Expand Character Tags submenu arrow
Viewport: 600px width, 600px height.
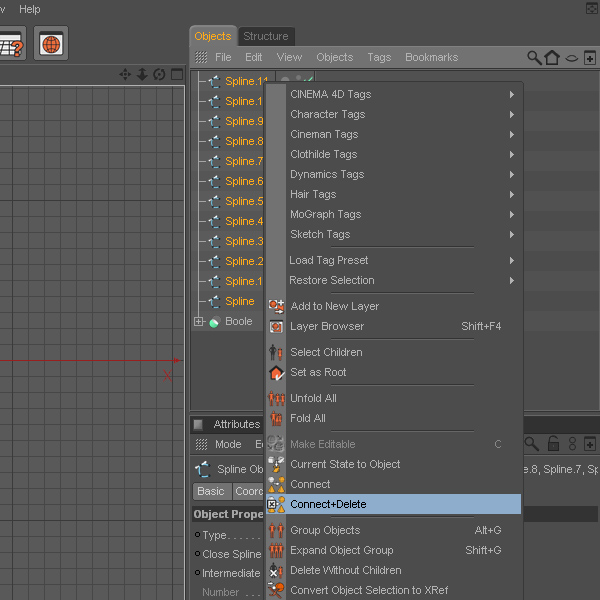click(512, 114)
